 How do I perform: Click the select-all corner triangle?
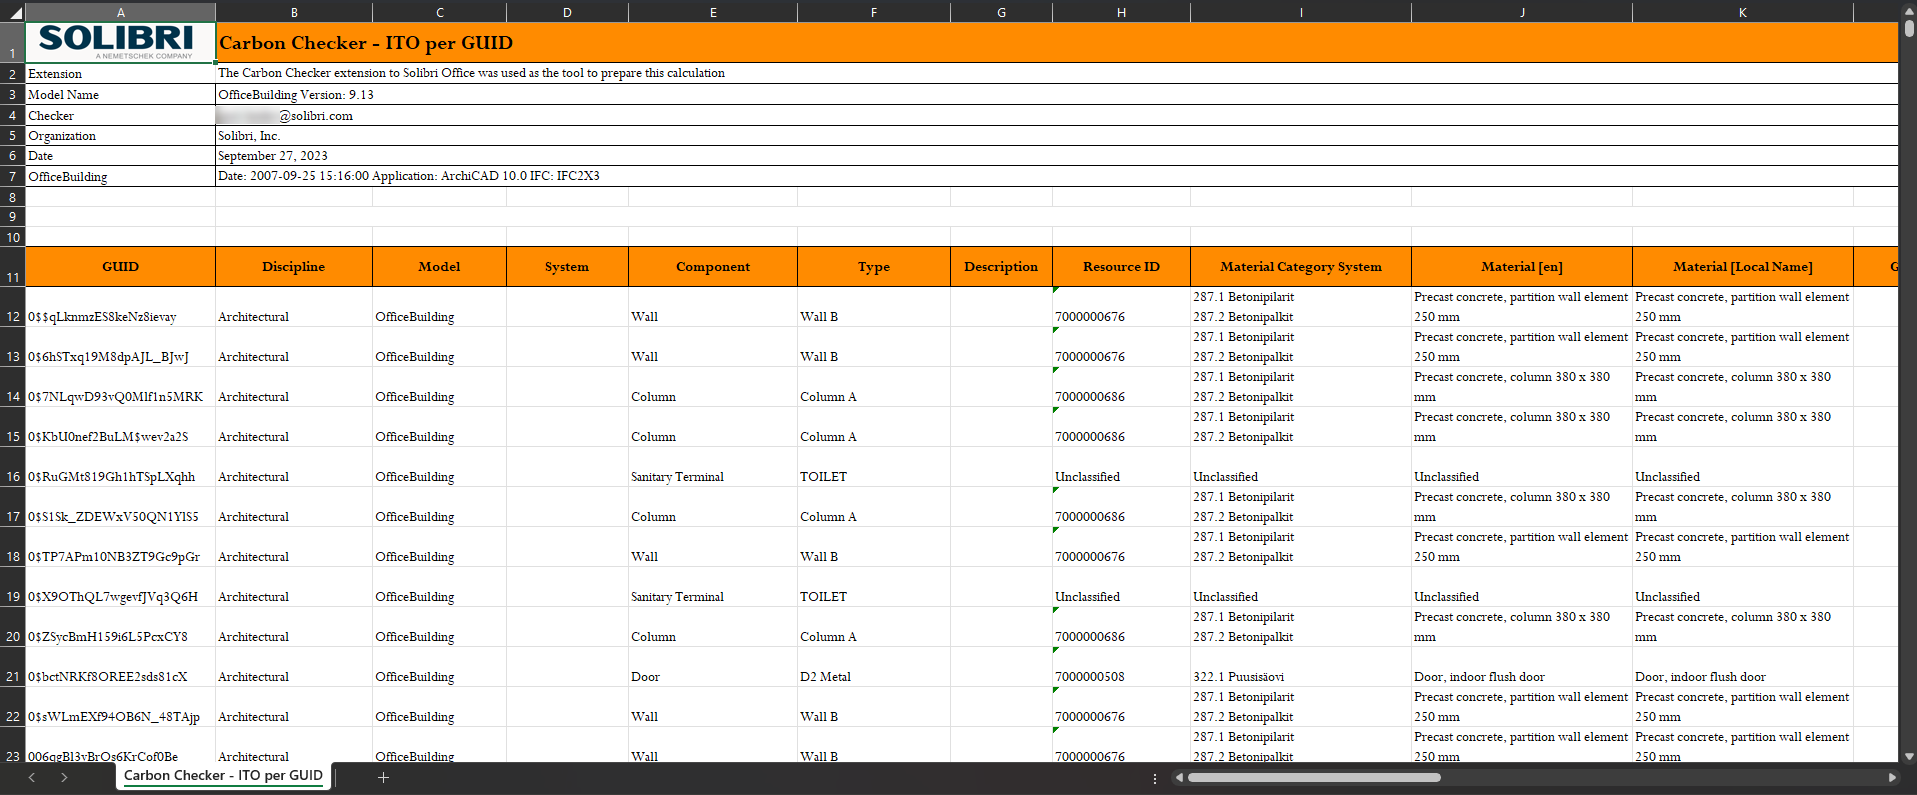[14, 13]
